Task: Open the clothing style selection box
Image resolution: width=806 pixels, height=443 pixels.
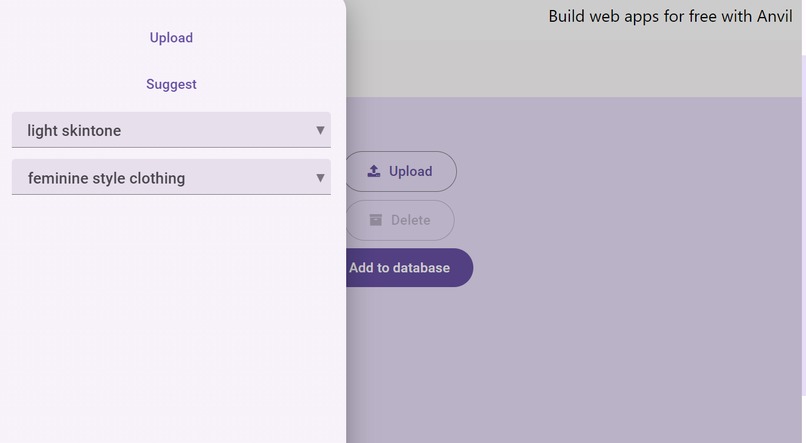Action: (x=171, y=177)
